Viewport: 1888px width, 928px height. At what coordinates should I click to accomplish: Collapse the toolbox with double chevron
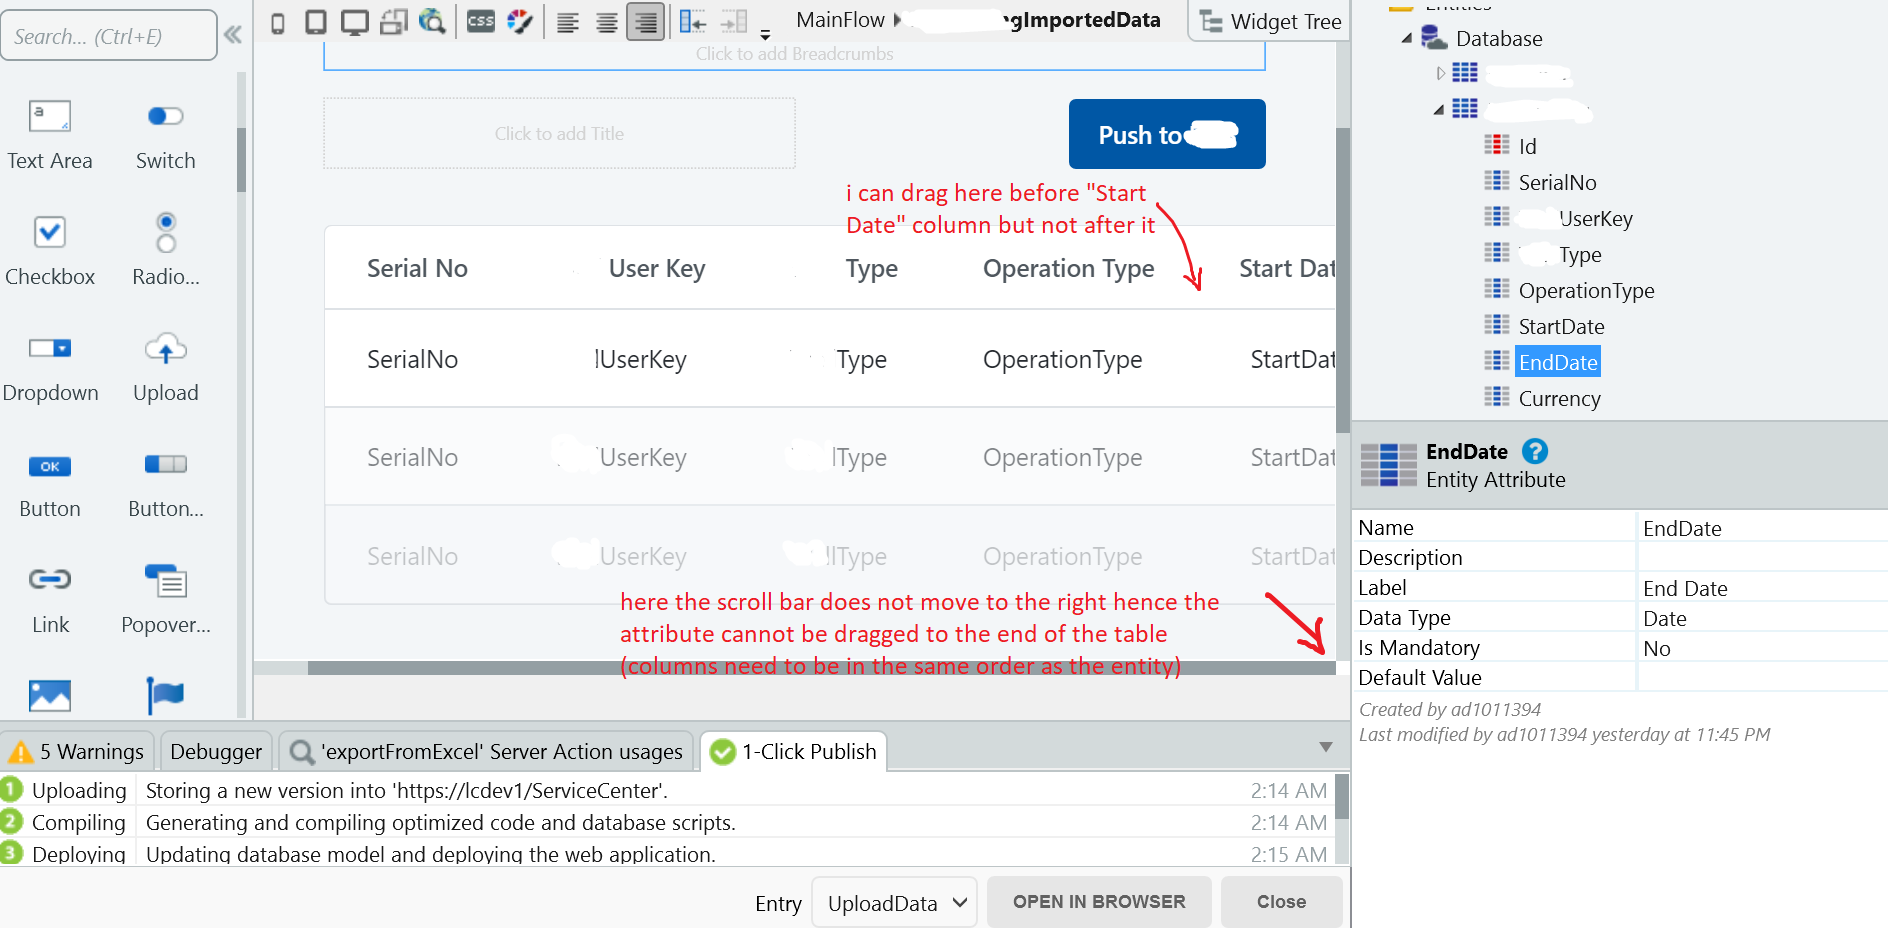tap(233, 36)
